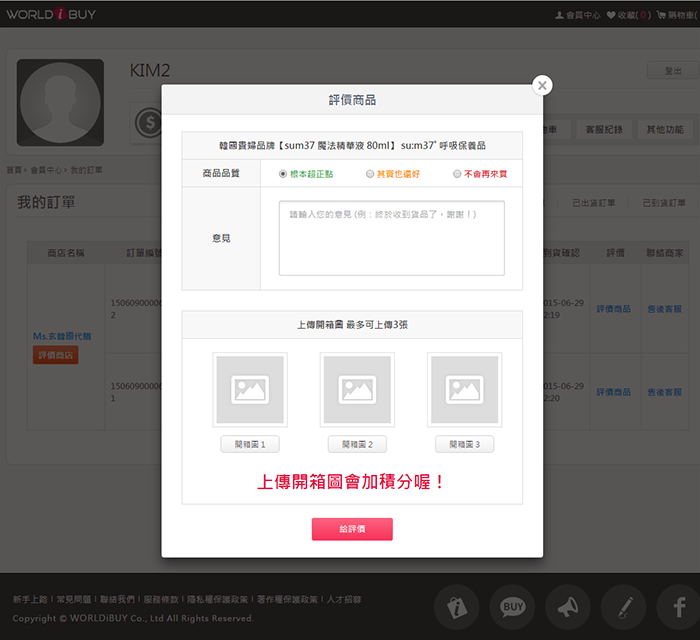700x640 pixels.
Task: Select the 不會再來買 quality radio option
Action: tap(457, 174)
